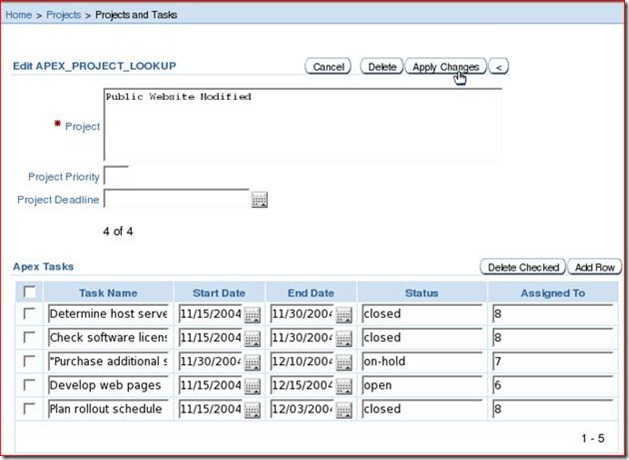Sort by Start Date column header

(x=219, y=293)
